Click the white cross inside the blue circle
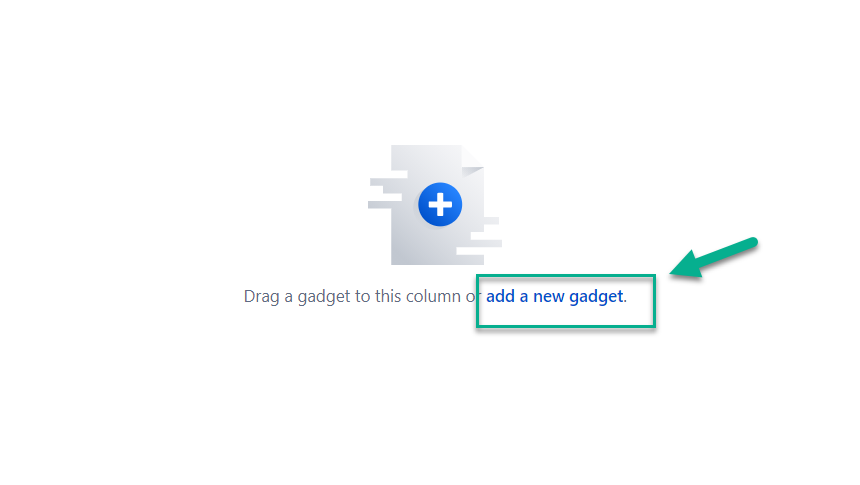 440,205
